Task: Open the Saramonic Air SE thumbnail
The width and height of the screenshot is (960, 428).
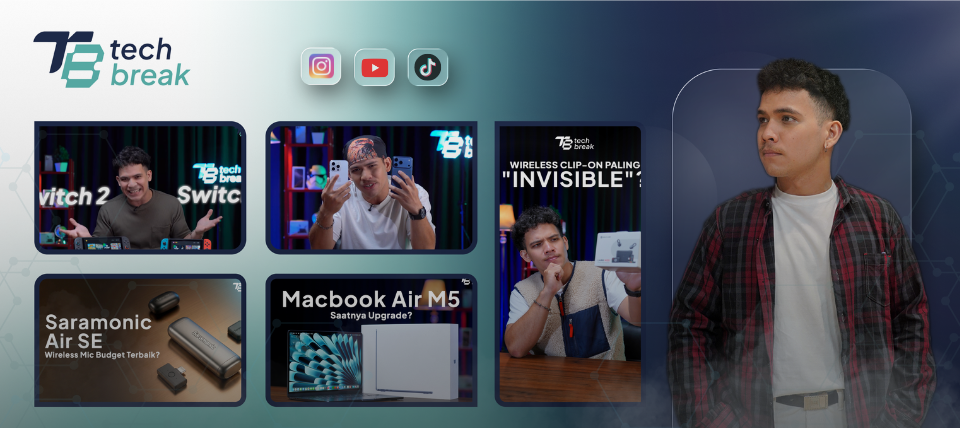Action: click(x=140, y=340)
